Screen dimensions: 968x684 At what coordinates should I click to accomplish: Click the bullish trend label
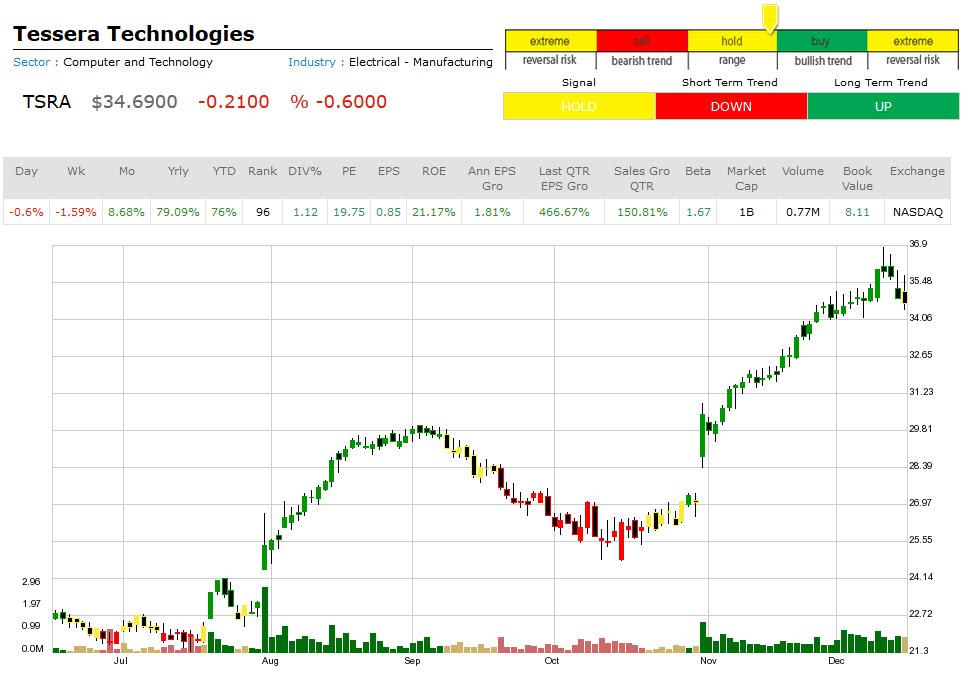pyautogui.click(x=823, y=60)
